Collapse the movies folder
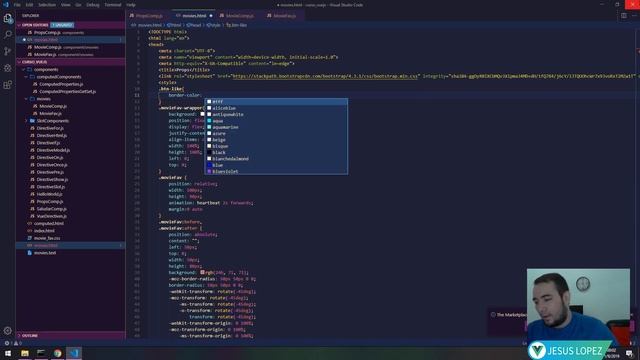 click(43, 99)
